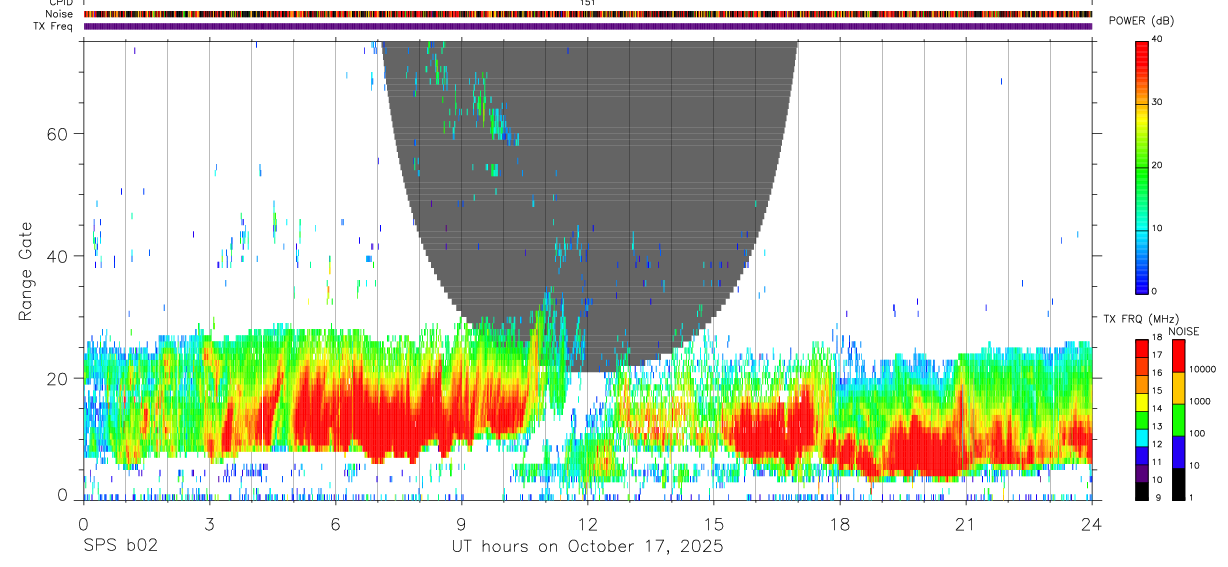Click the 14 MHz label on TX scale
The image size is (1228, 567).
tap(1157, 408)
